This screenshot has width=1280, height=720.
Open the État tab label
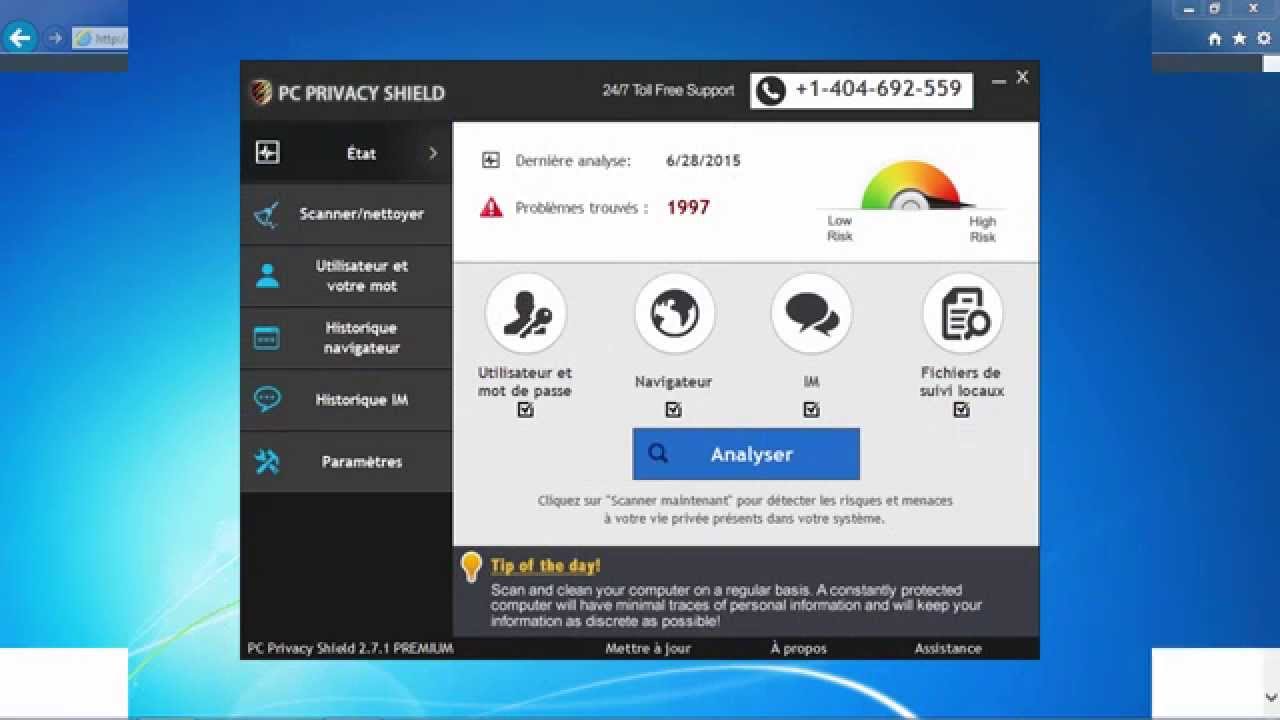click(362, 153)
